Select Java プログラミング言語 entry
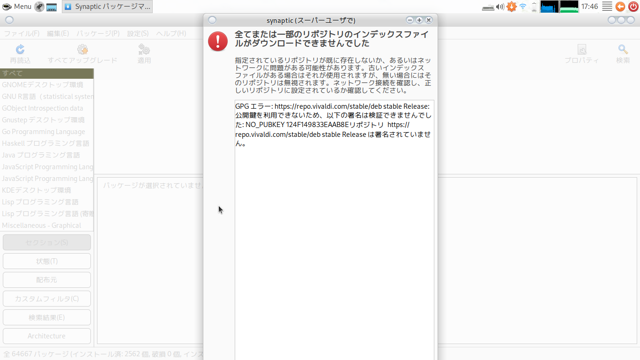 point(47,155)
